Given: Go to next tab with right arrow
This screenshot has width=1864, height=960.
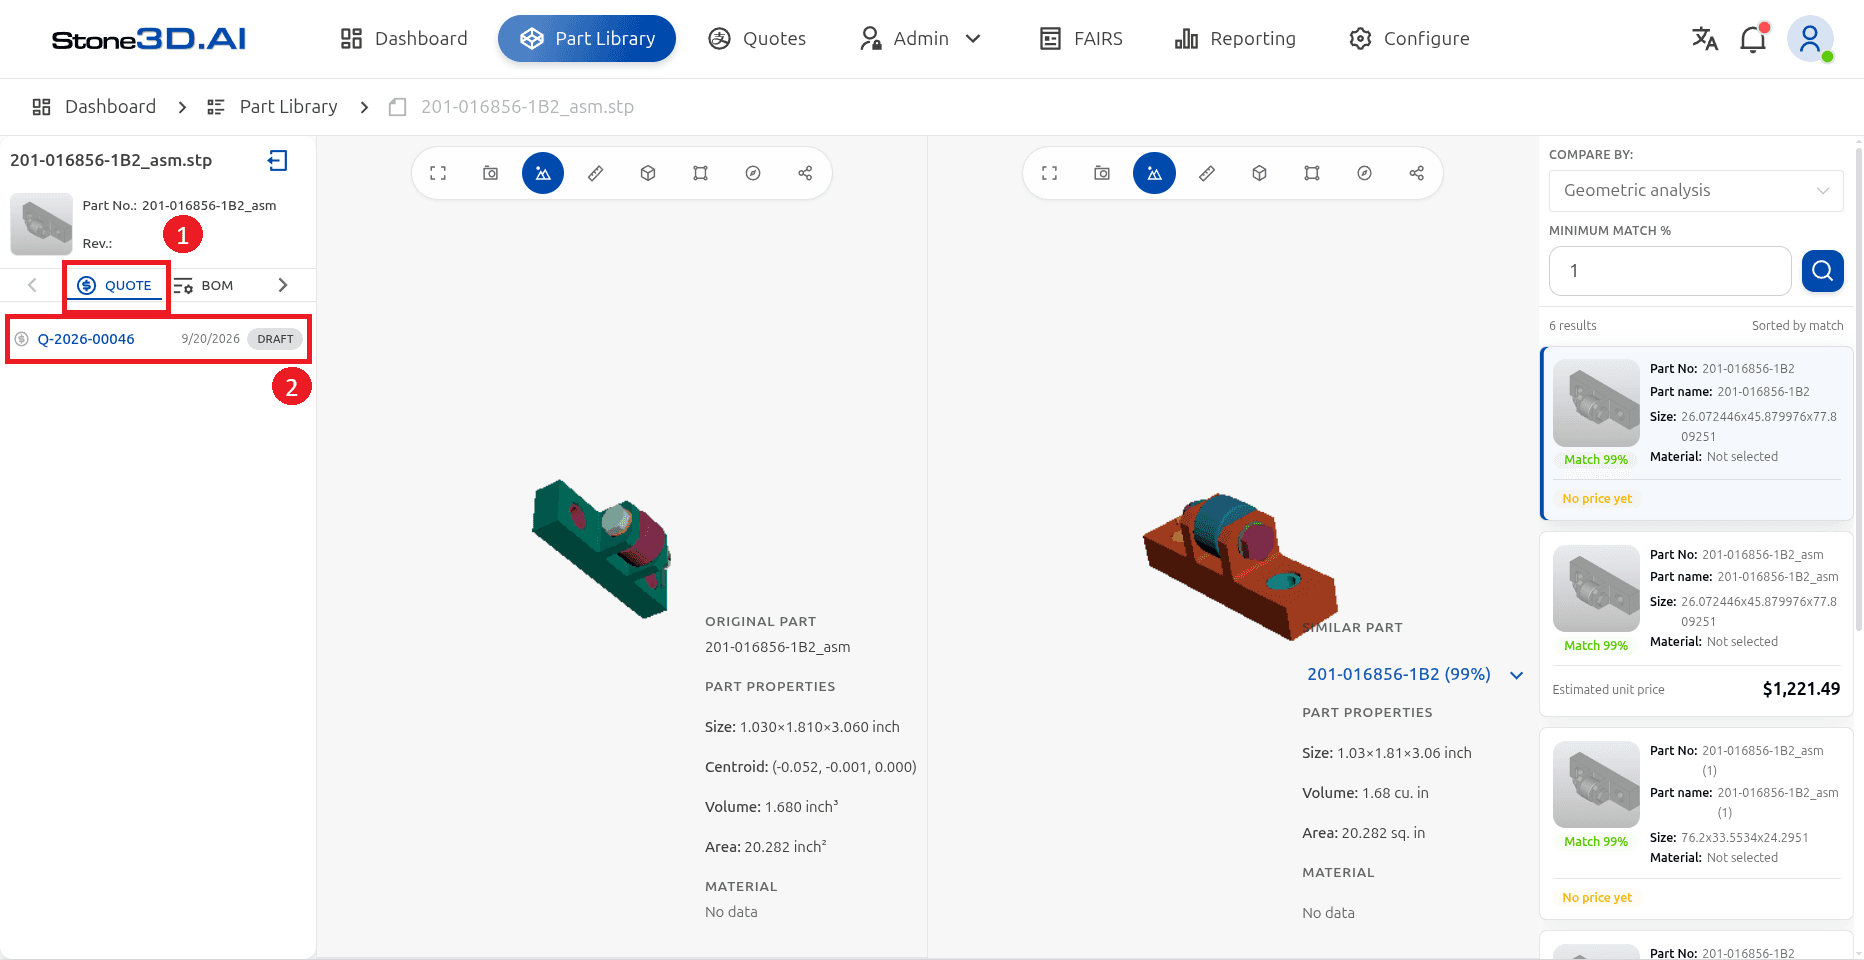Looking at the screenshot, I should (283, 285).
